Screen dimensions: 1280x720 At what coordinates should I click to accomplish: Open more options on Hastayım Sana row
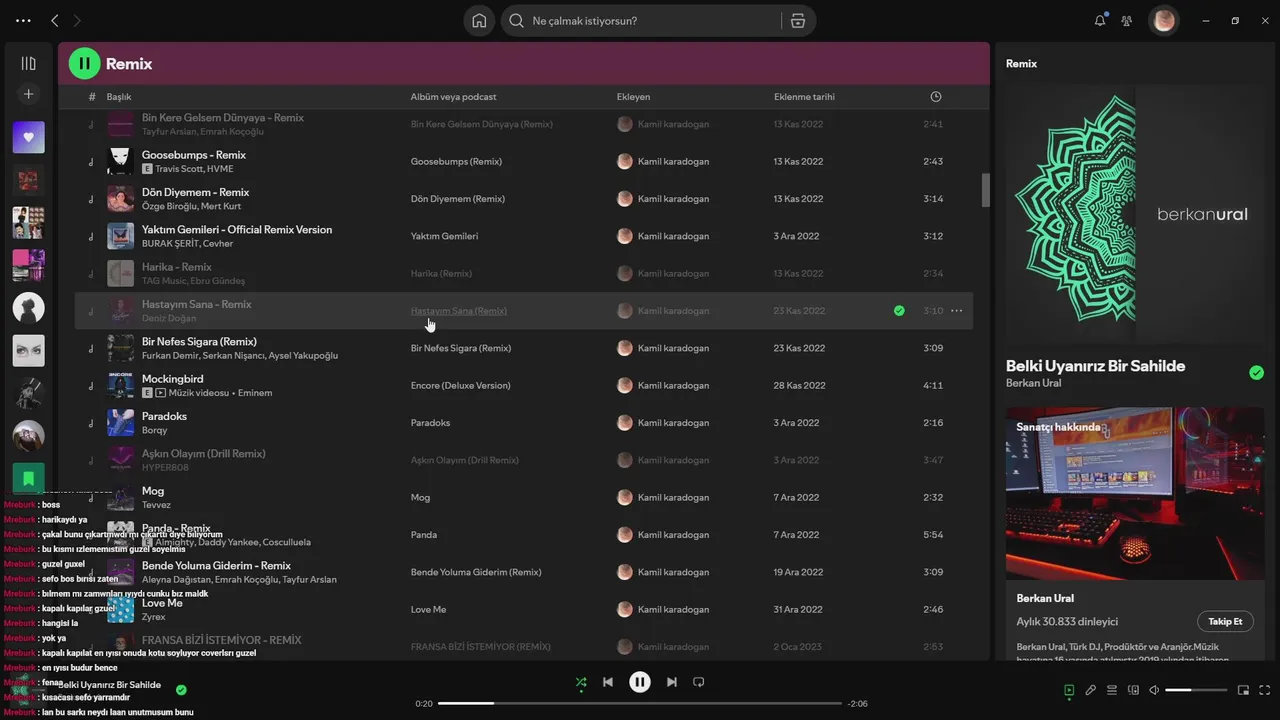(956, 311)
